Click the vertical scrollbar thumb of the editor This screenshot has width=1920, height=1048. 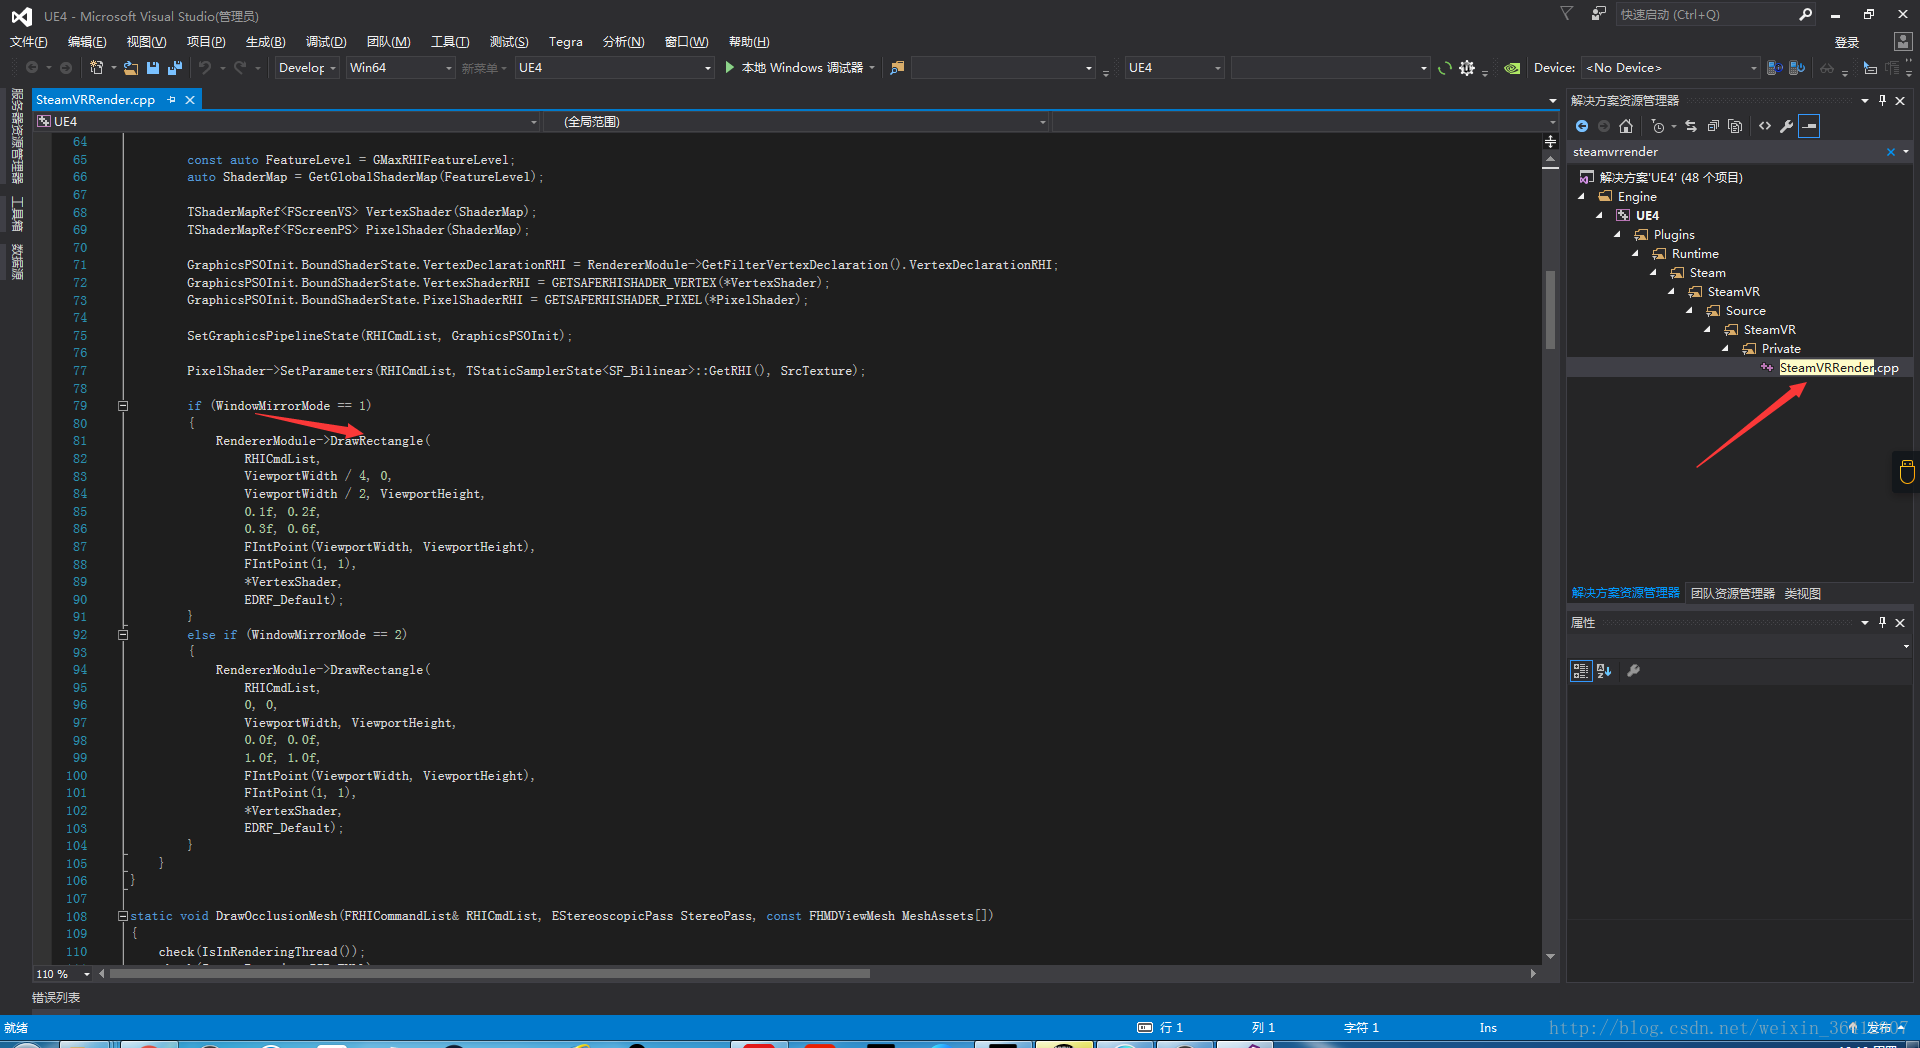click(1550, 310)
